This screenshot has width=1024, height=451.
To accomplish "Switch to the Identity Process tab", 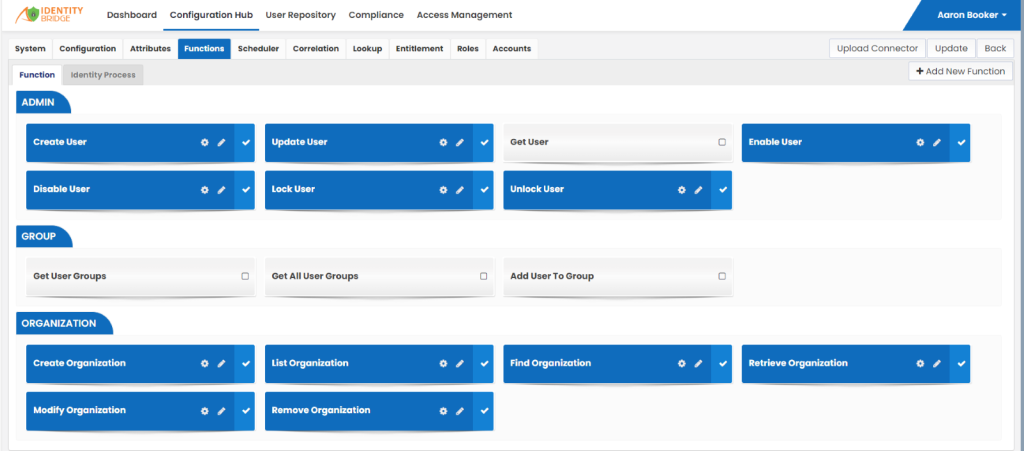I will (103, 75).
